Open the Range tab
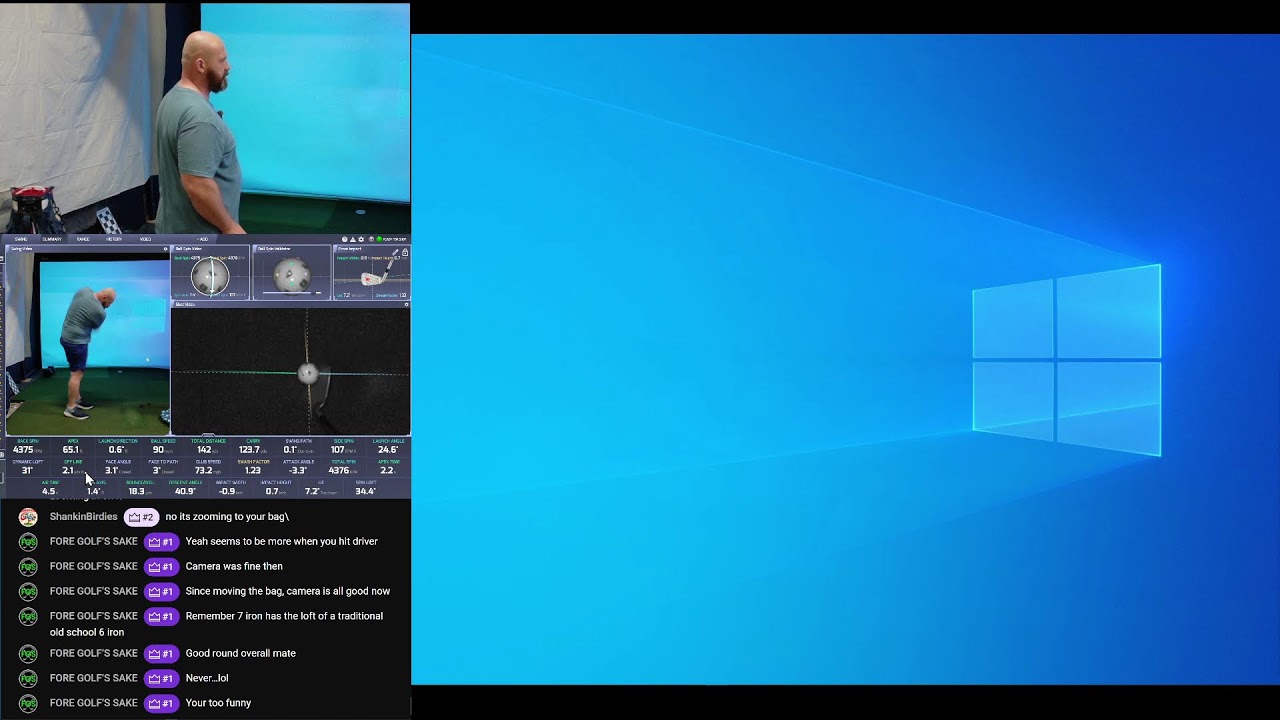The height and width of the screenshot is (720, 1280). click(x=83, y=240)
